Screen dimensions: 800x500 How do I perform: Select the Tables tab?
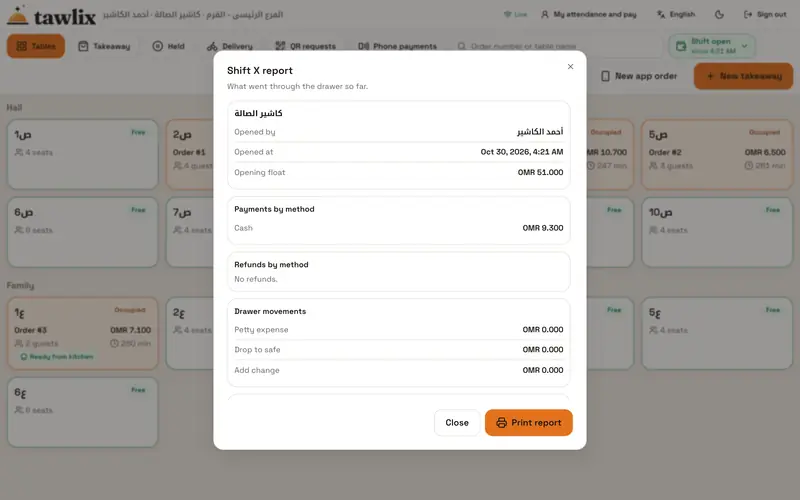click(36, 46)
